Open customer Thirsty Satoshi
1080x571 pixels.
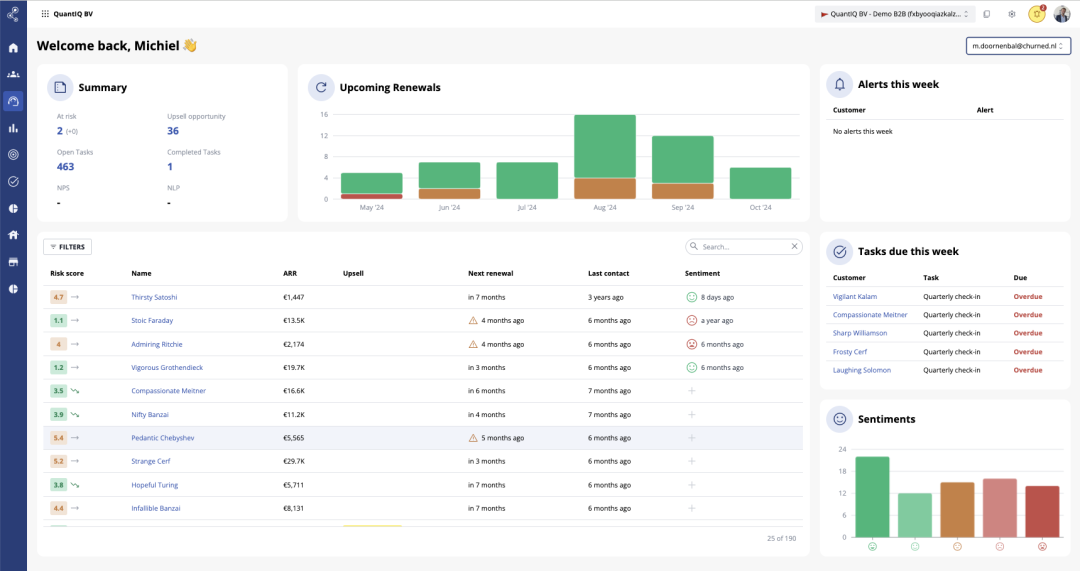154,298
